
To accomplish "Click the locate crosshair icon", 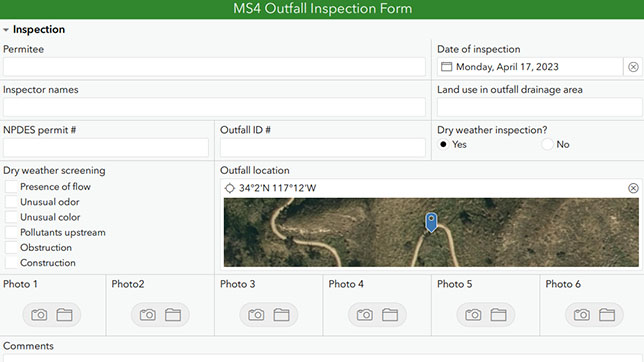I will [x=230, y=188].
